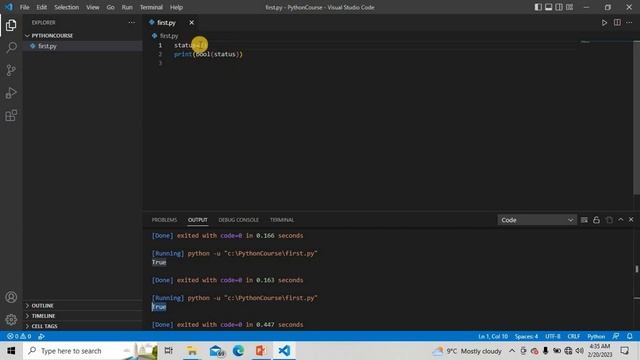Click UTF-8 encoding in status bar
The height and width of the screenshot is (360, 640).
click(x=553, y=336)
